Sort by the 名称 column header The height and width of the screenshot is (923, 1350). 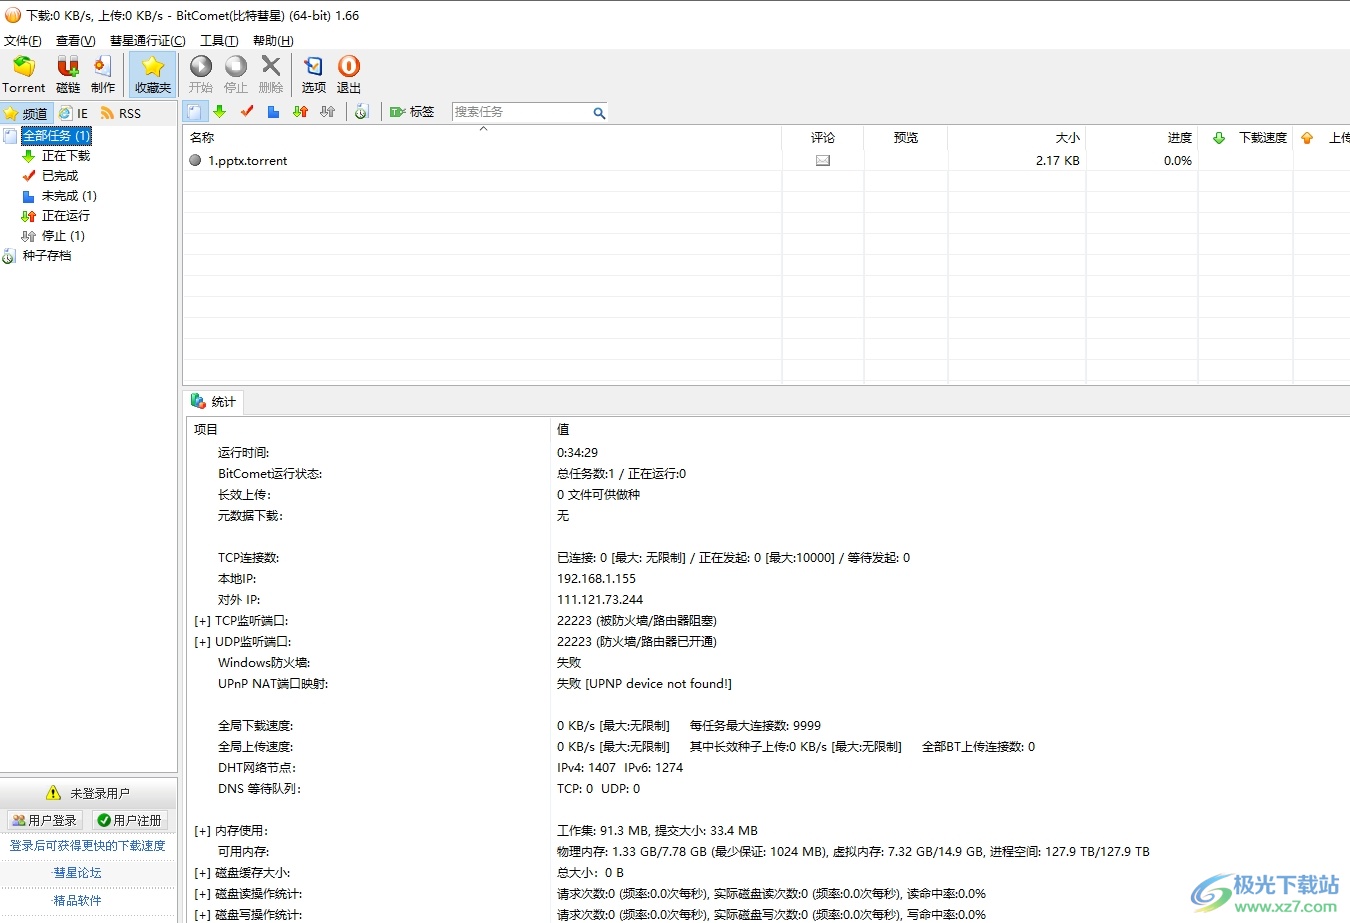pyautogui.click(x=482, y=138)
